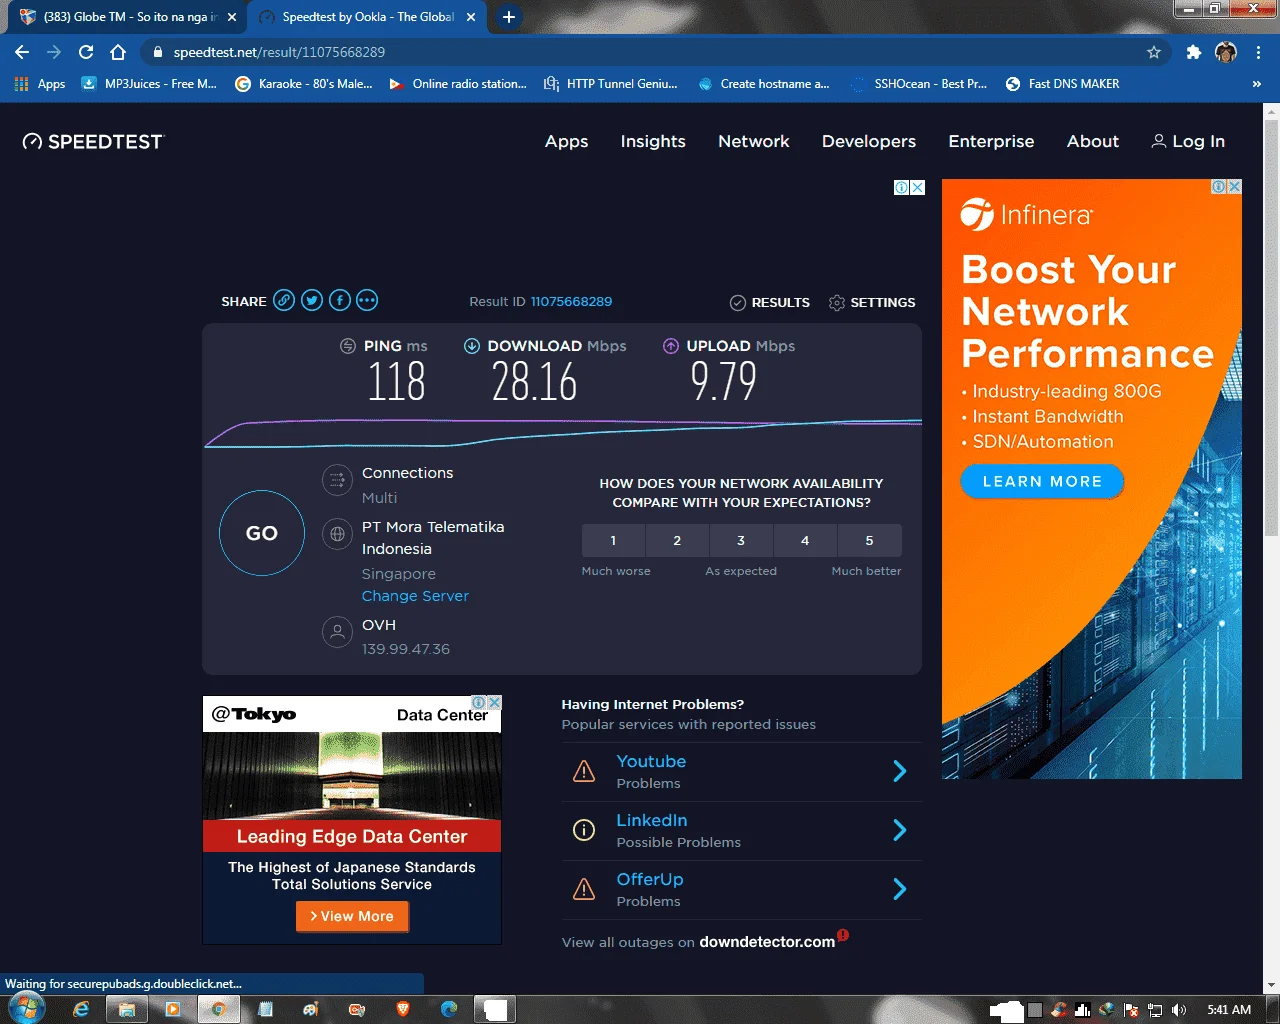This screenshot has height=1024, width=1280.
Task: Open the About menu item
Action: 1093,141
